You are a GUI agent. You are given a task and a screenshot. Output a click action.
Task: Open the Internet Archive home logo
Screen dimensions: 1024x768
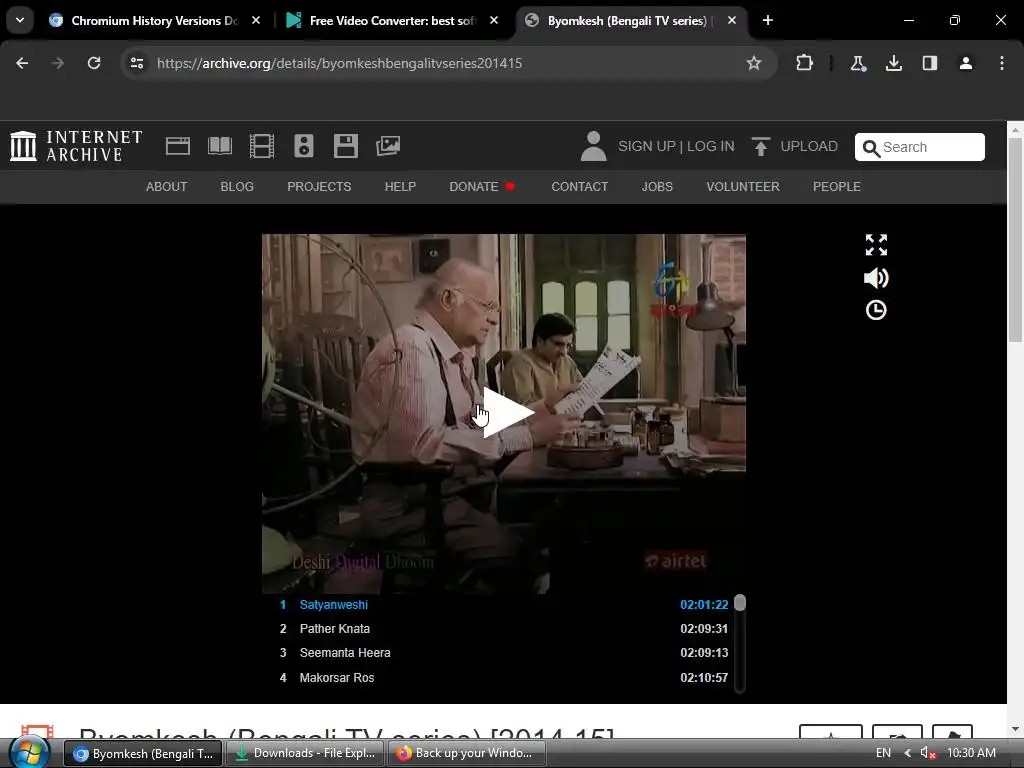76,146
